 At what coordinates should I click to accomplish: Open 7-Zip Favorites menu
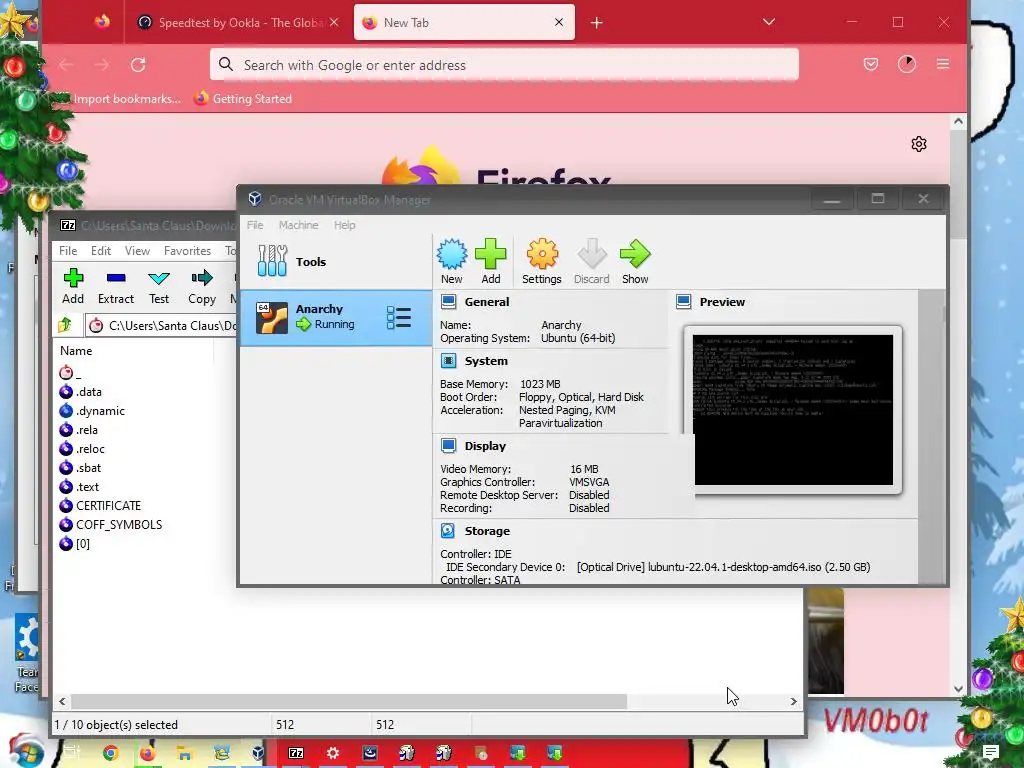[187, 251]
